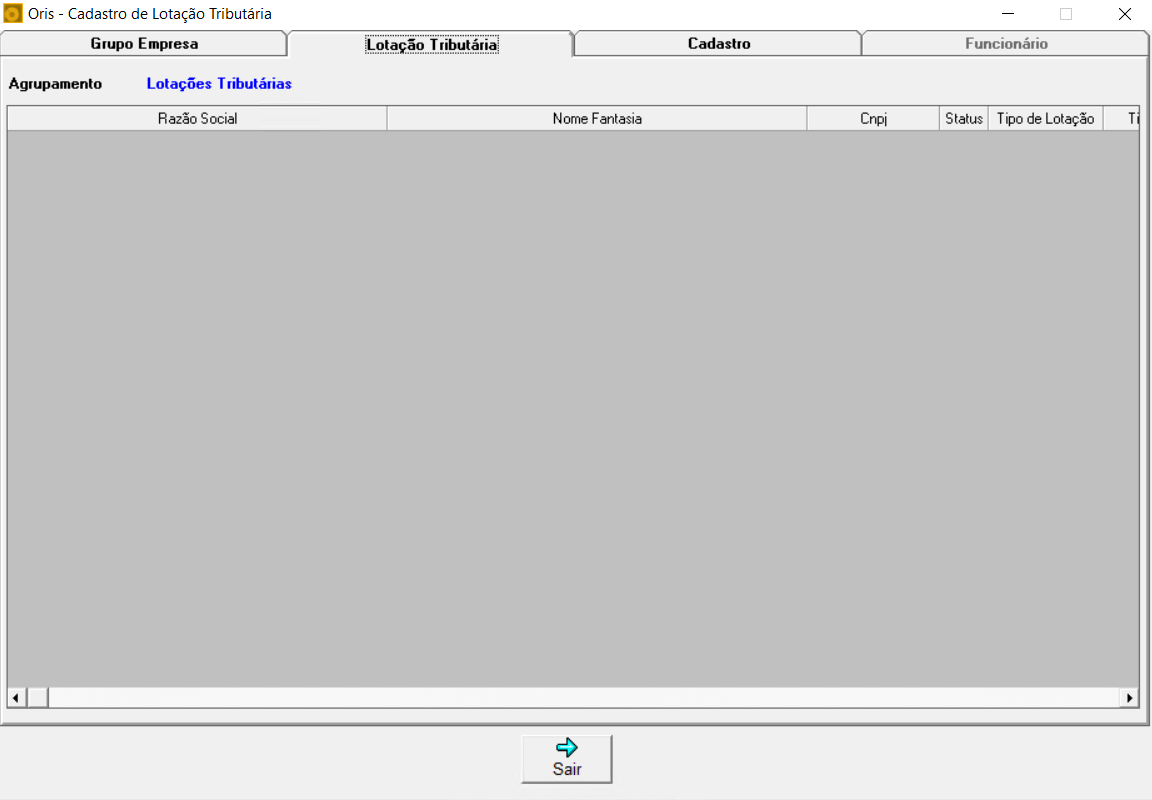Click the Agrupamento label

pyautogui.click(x=55, y=84)
